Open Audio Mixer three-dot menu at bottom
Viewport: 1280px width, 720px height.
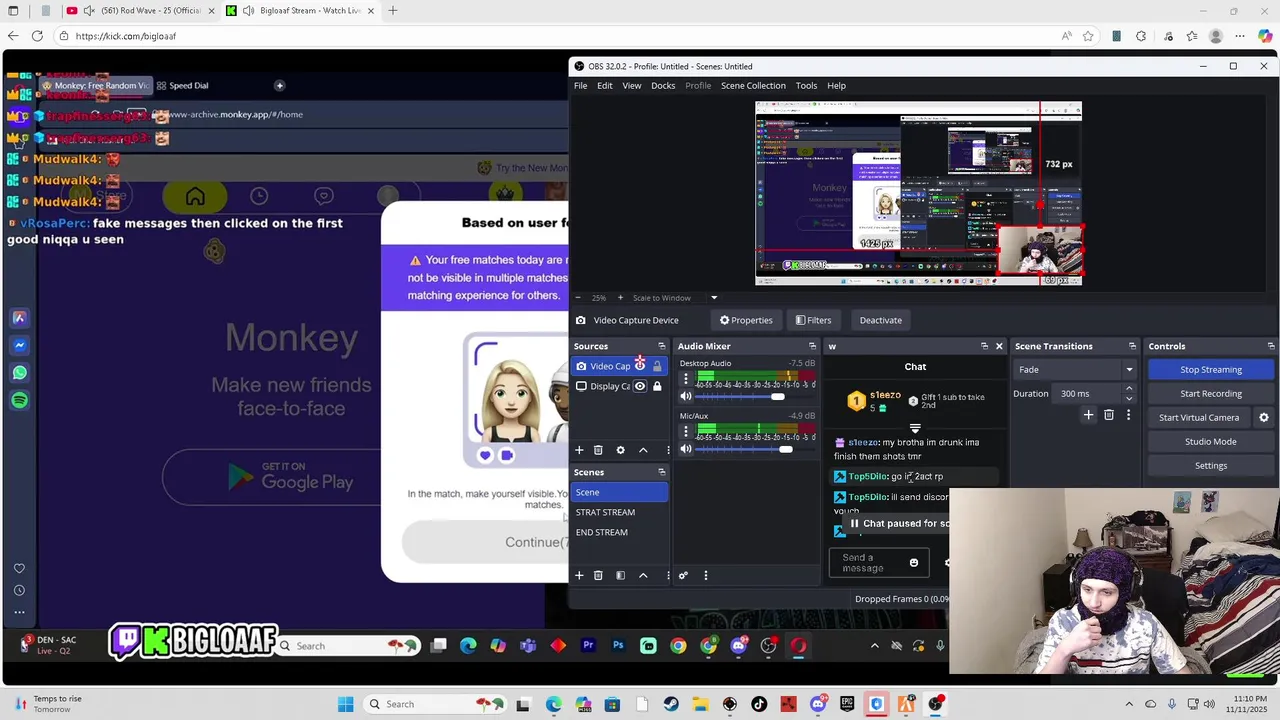705,575
